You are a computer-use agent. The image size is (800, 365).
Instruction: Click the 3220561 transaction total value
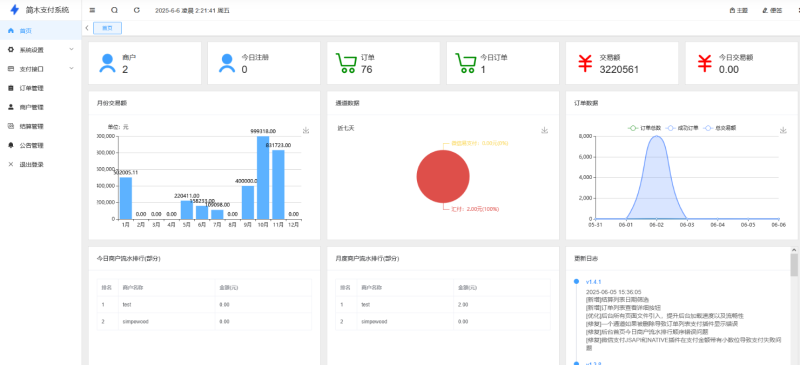tap(619, 69)
